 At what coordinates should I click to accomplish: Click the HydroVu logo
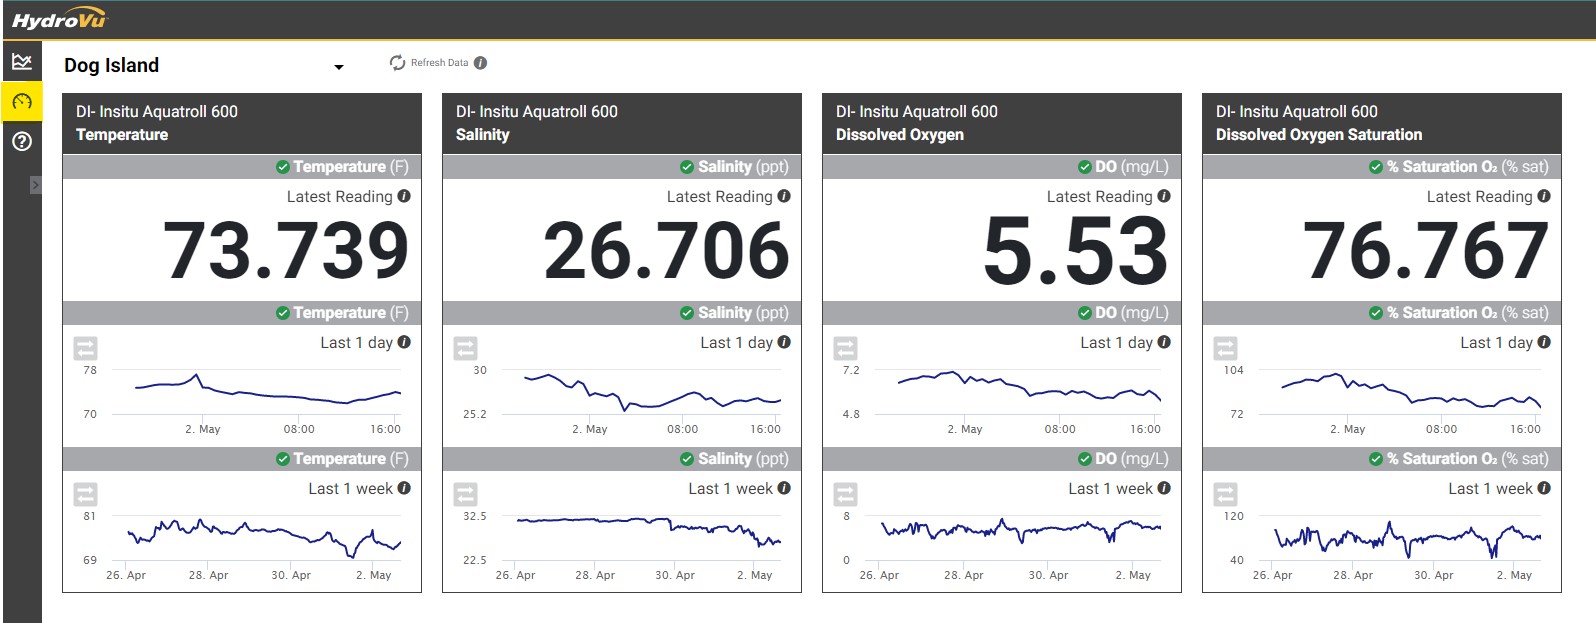(58, 20)
